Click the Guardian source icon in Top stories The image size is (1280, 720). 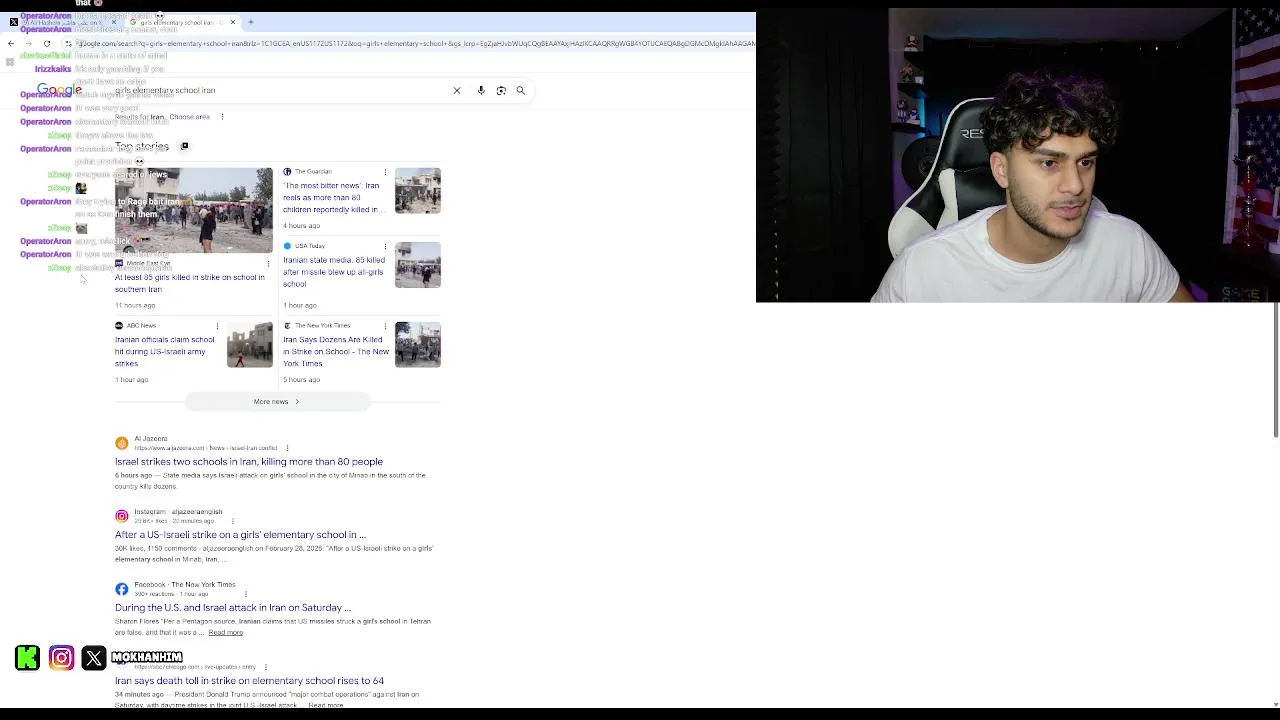[287, 172]
